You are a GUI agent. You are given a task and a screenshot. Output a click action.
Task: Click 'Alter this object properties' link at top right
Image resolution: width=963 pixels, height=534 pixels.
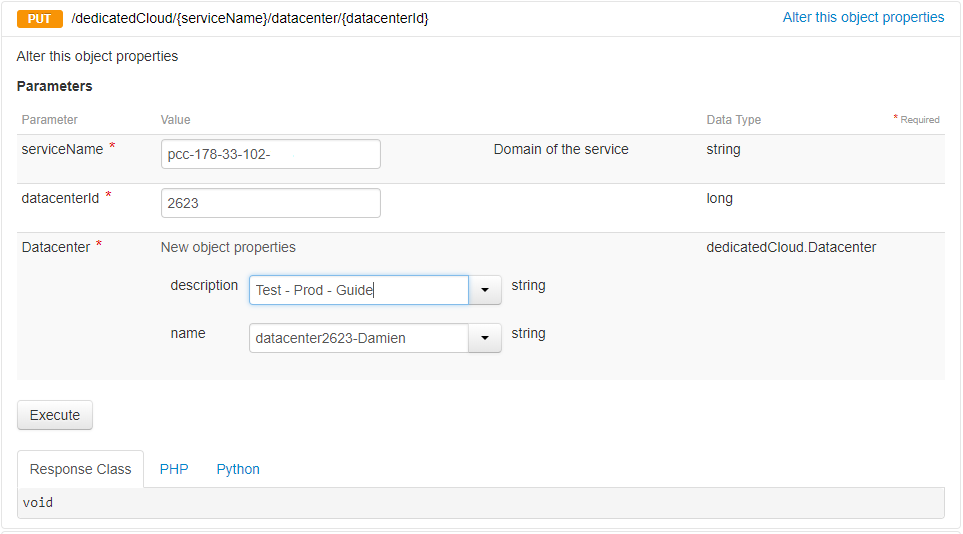tap(863, 17)
